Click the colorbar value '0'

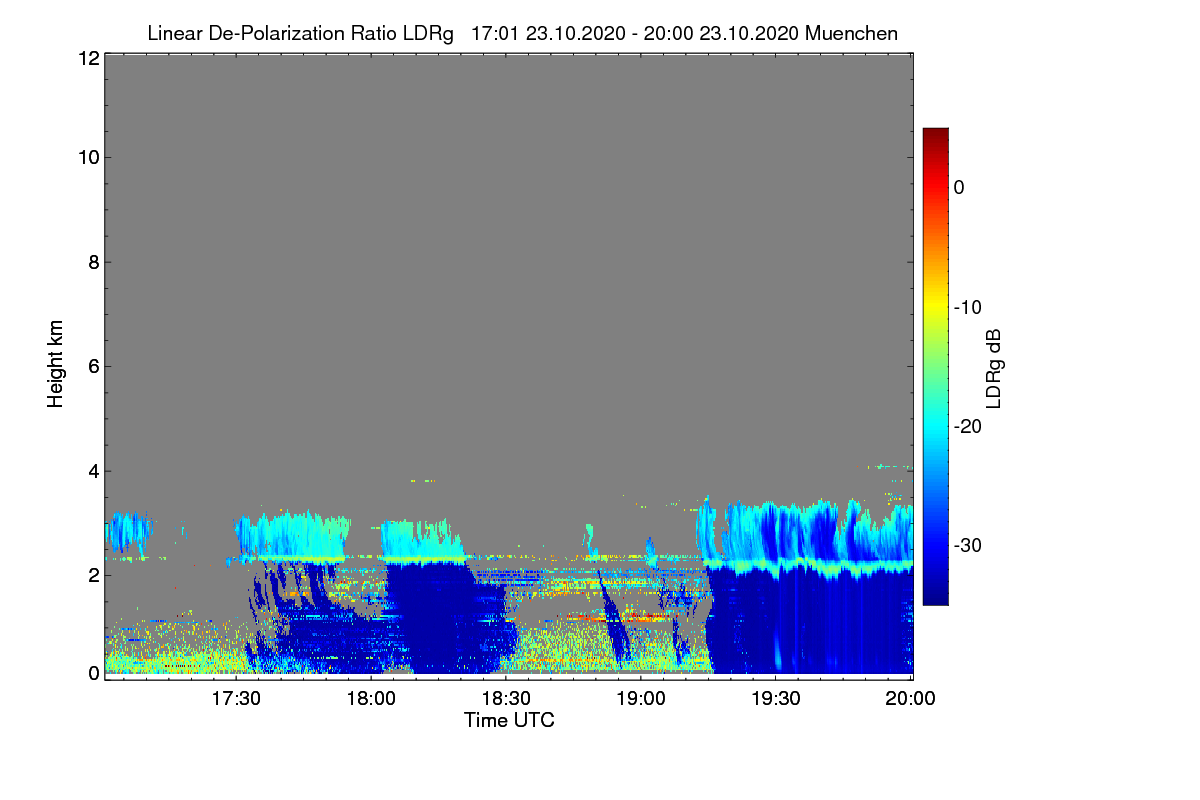click(x=959, y=187)
